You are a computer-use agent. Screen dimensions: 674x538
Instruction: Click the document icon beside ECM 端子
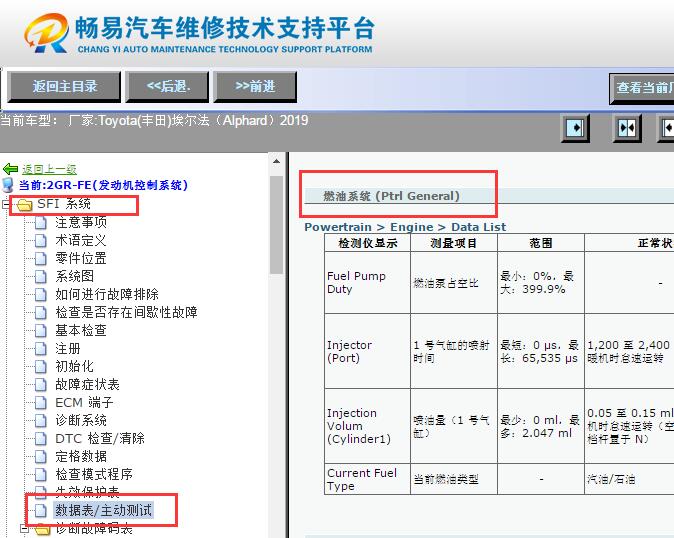coord(41,403)
